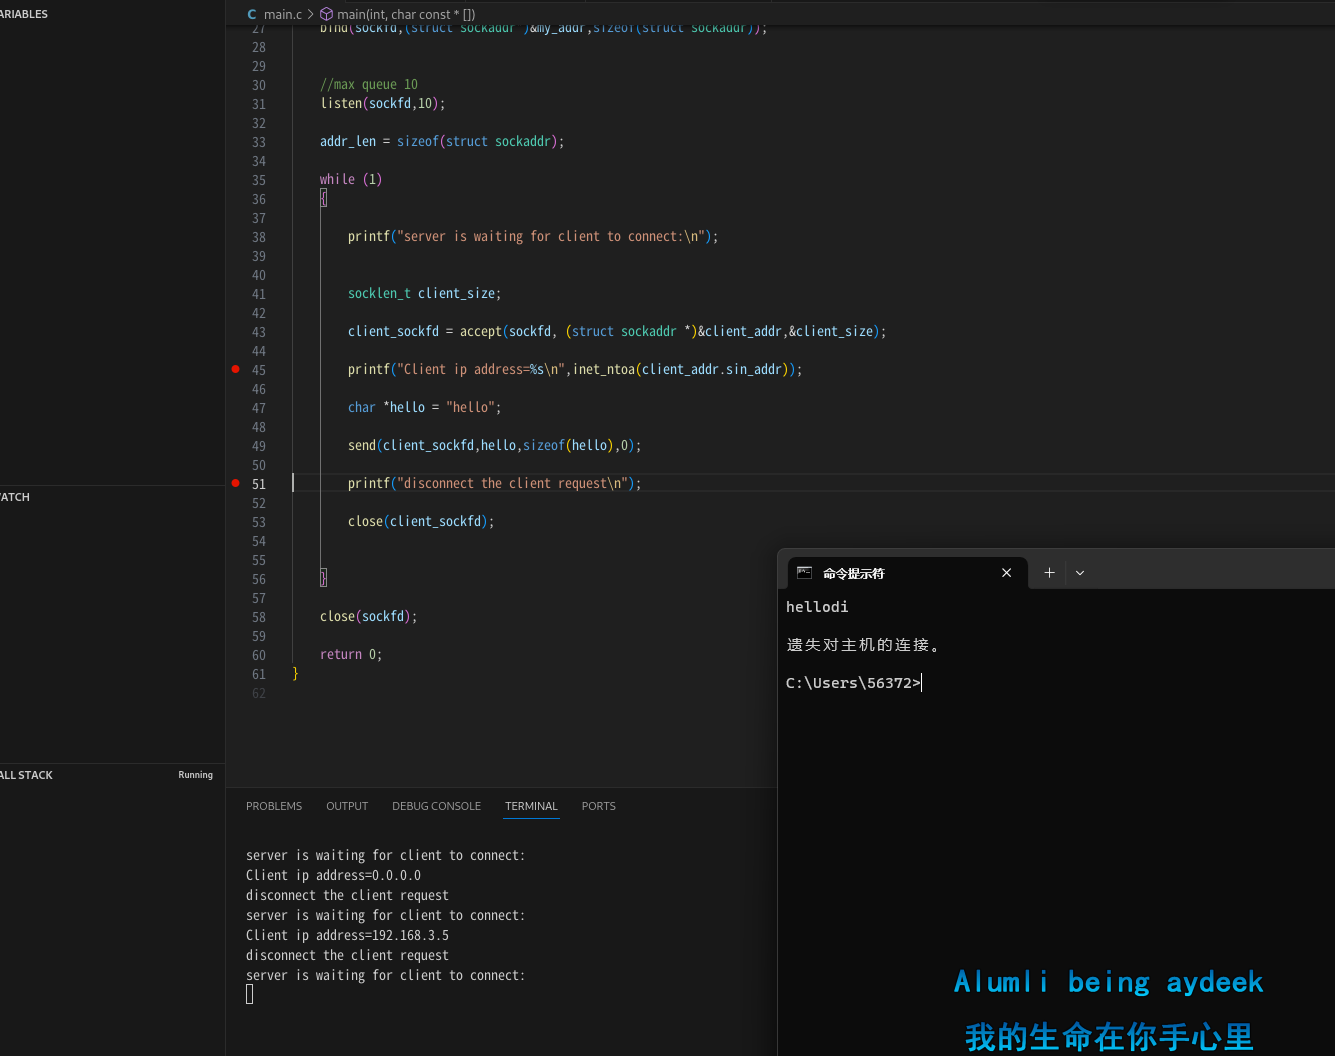The width and height of the screenshot is (1335, 1056).
Task: Click the return 0; line
Action: [351, 654]
